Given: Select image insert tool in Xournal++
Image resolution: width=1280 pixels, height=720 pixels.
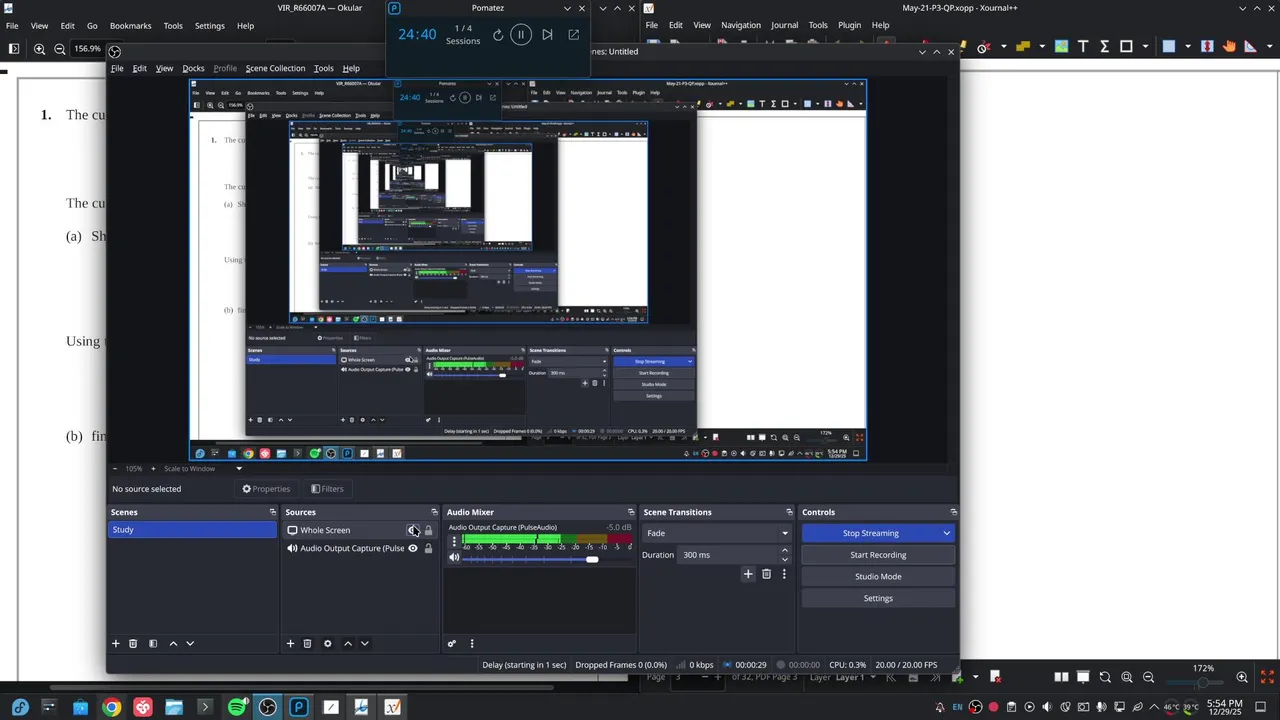Looking at the screenshot, I should (1061, 46).
